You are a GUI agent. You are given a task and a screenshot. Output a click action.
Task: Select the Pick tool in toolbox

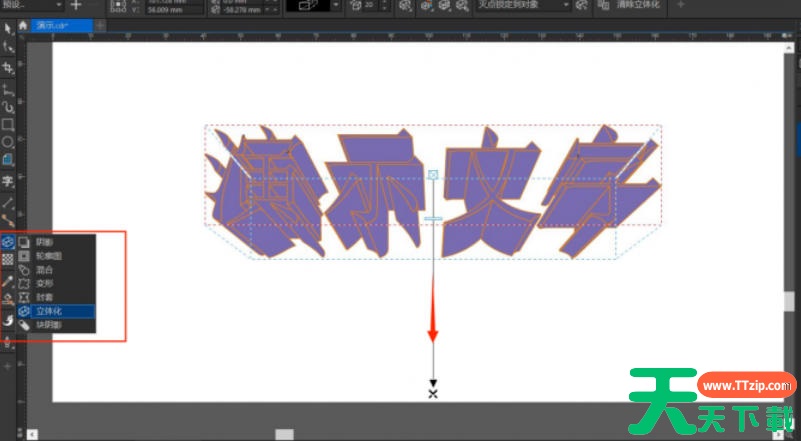pos(8,29)
